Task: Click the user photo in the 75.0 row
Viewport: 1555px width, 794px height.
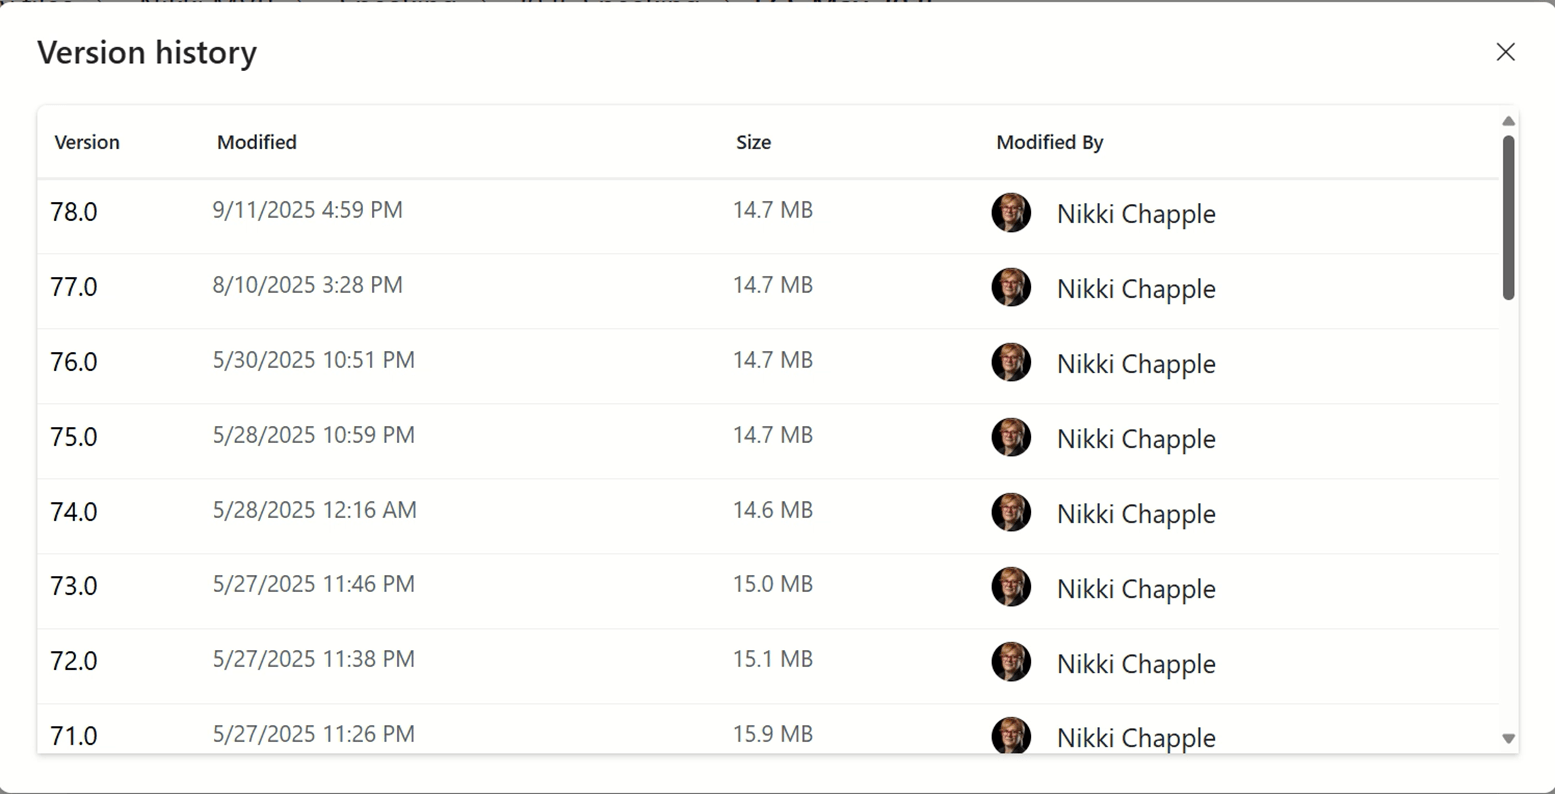Action: pyautogui.click(x=1011, y=438)
